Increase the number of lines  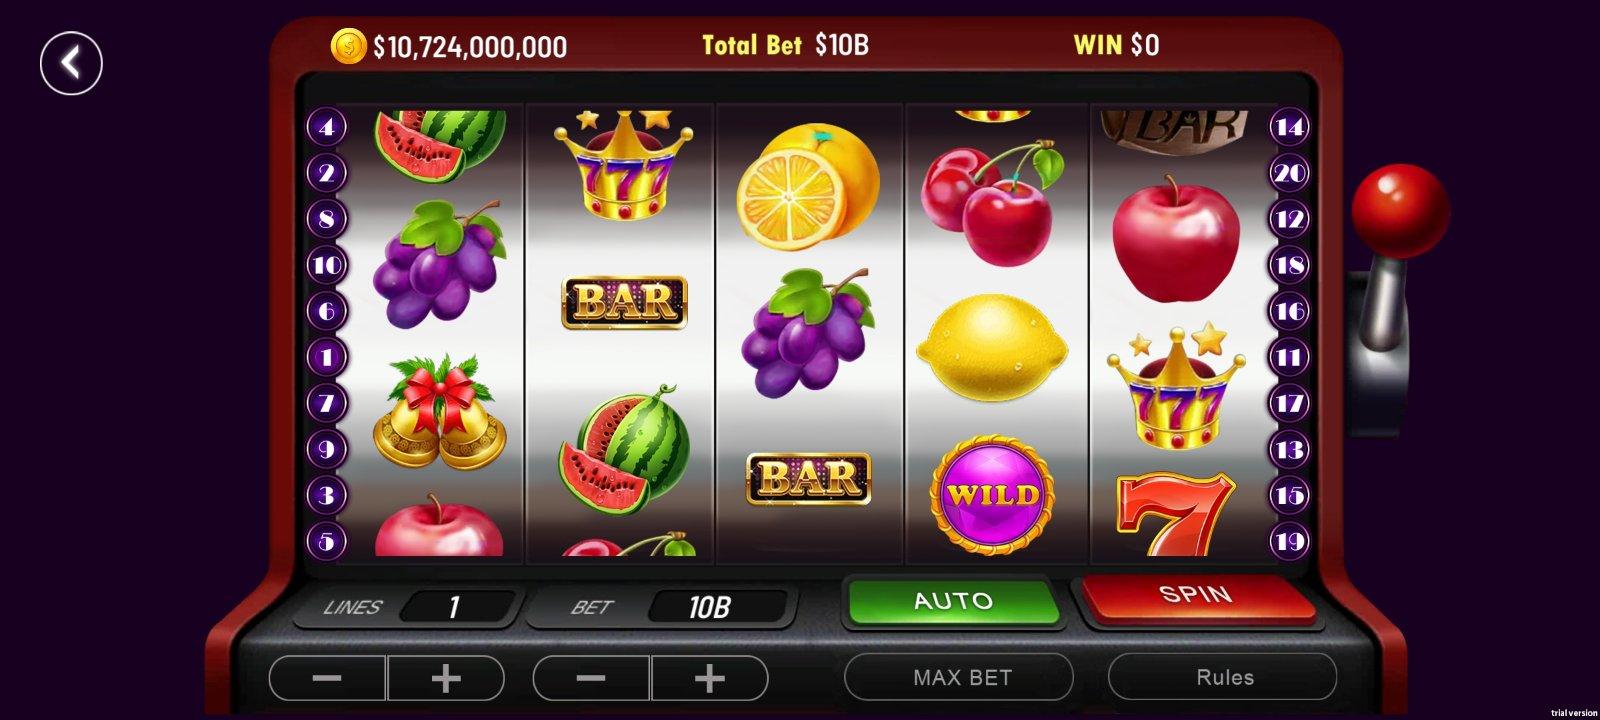(x=446, y=678)
